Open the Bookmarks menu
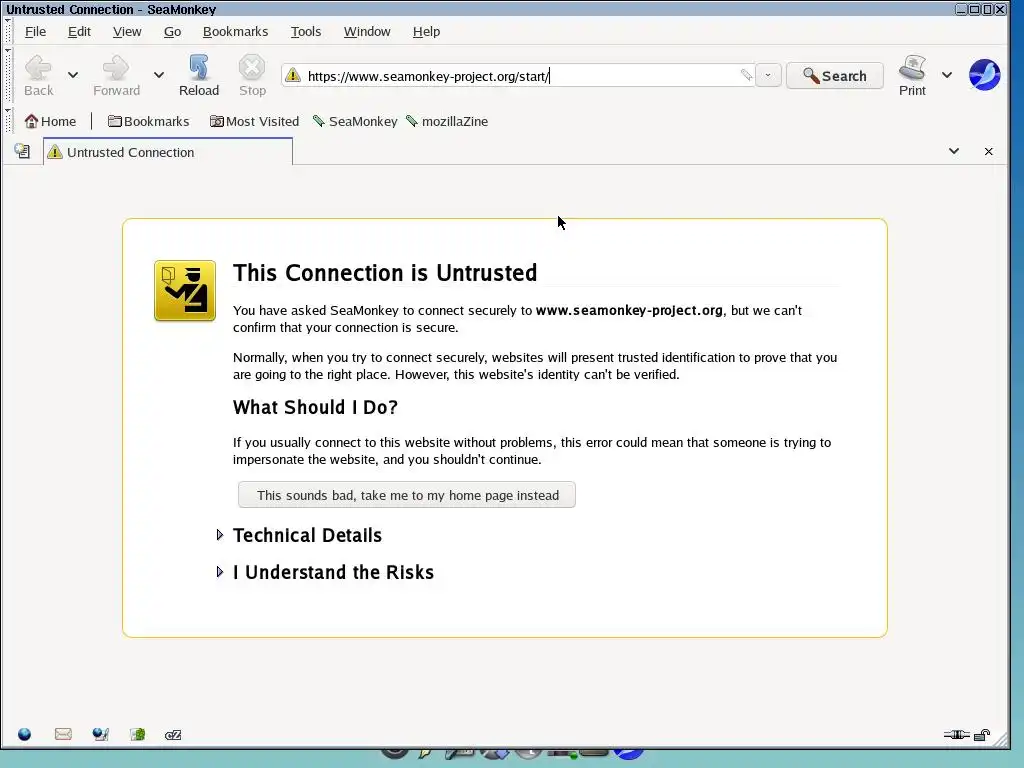The height and width of the screenshot is (768, 1024). tap(235, 31)
